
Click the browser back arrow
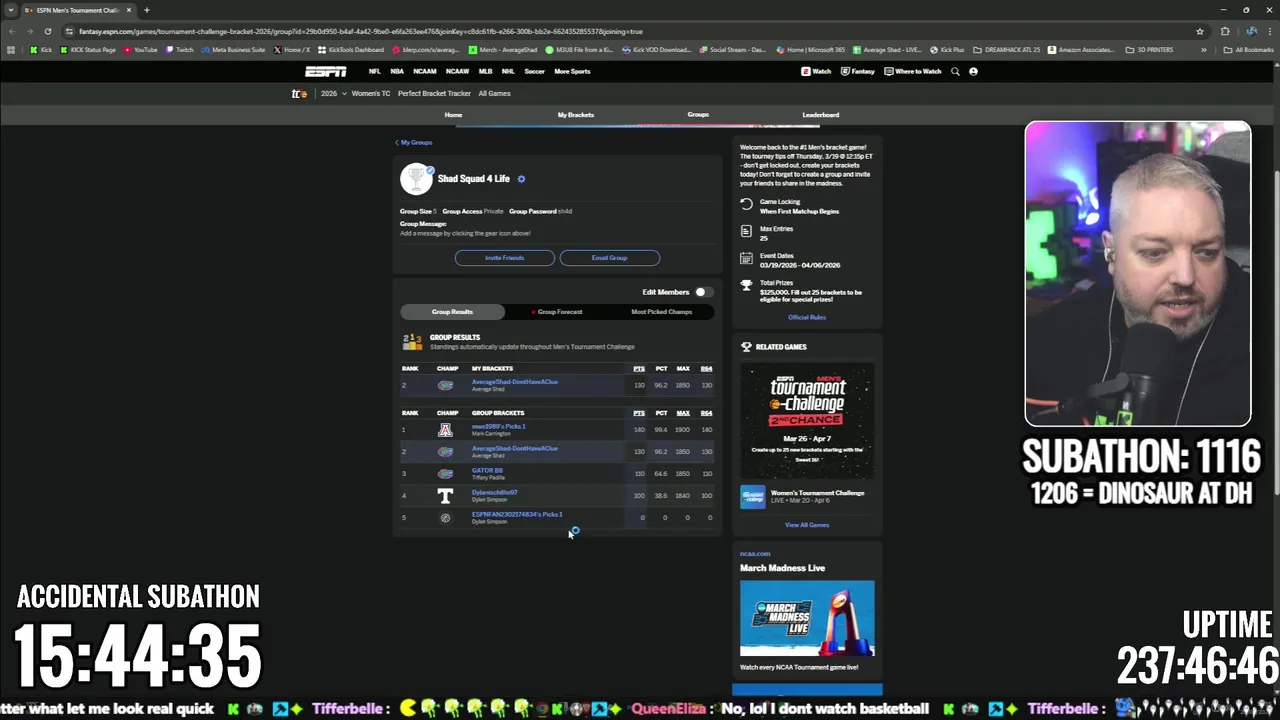click(11, 31)
